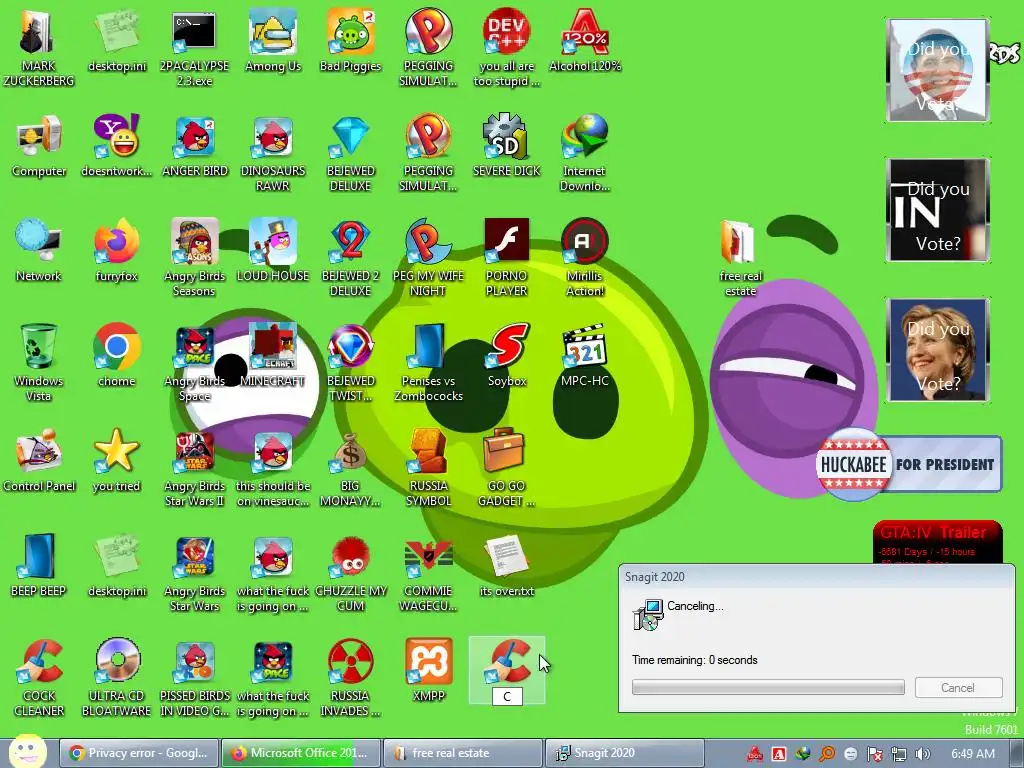
Task: Click the BEEP BEEP icon
Action: point(39,566)
